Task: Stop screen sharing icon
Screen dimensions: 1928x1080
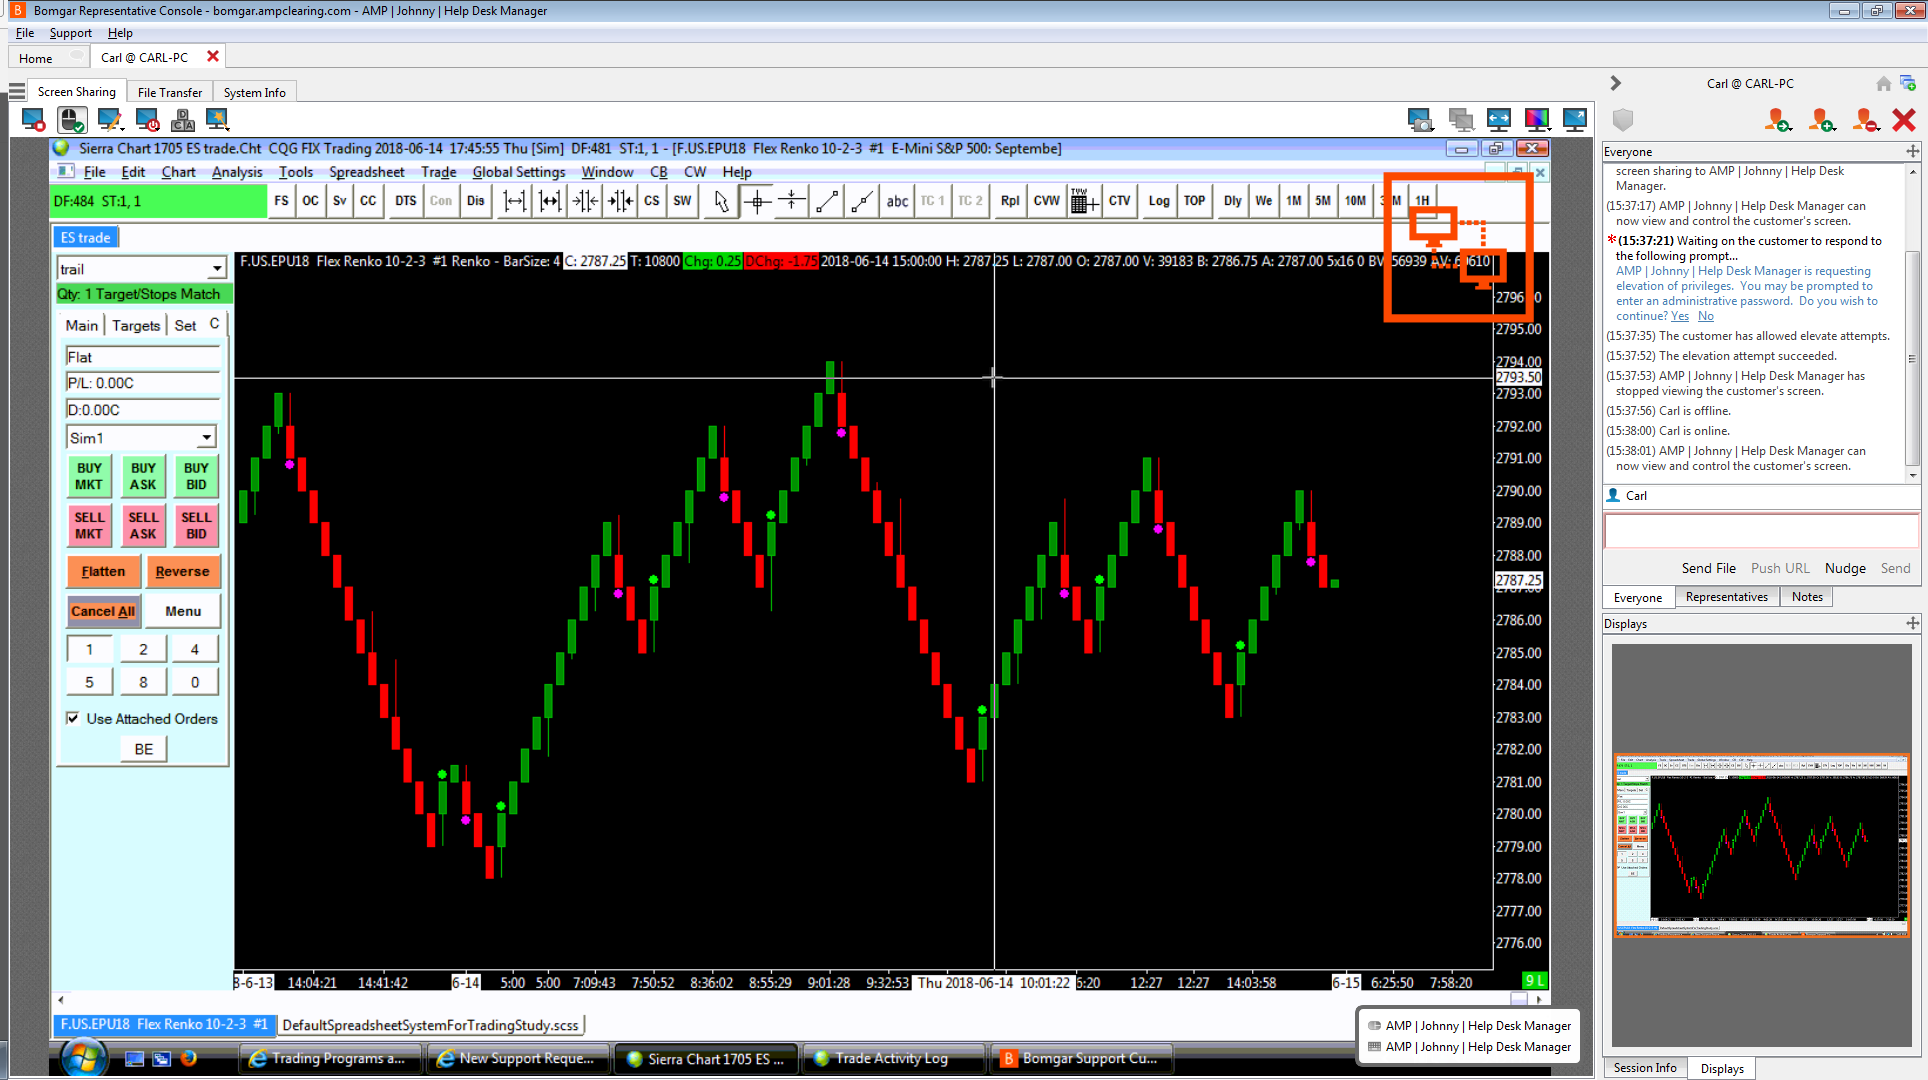Action: point(33,121)
